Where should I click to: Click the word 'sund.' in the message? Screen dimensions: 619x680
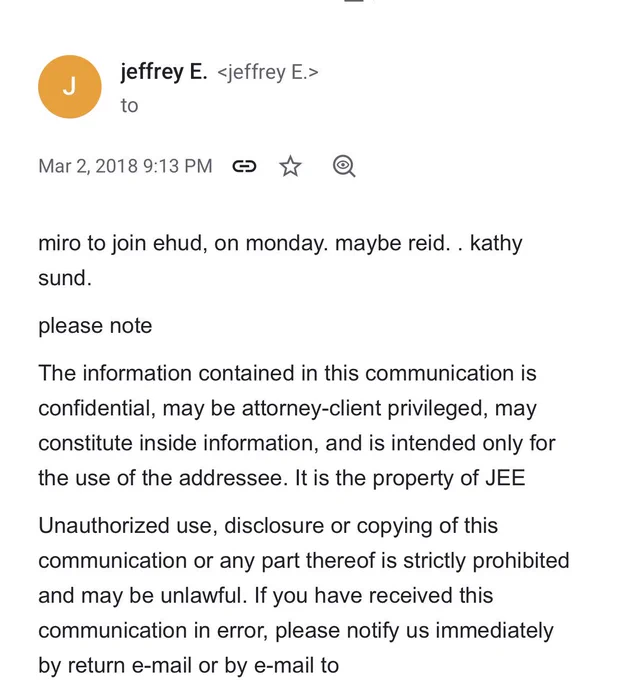[x=65, y=278]
